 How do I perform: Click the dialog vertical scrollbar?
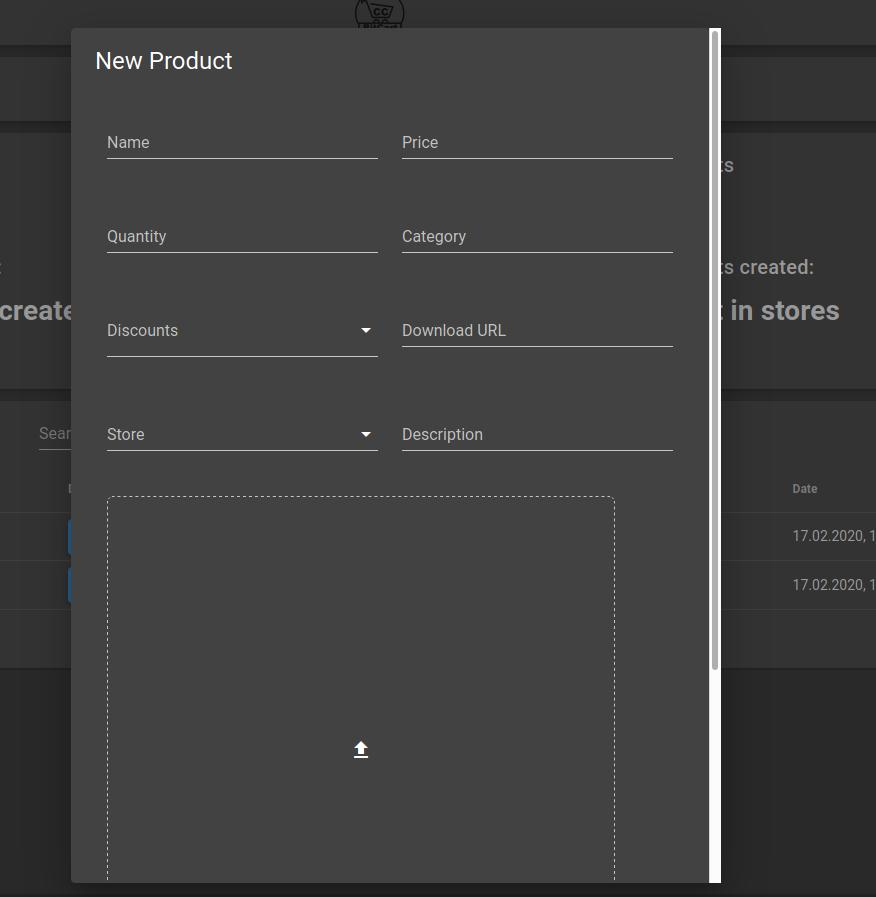[x=715, y=349]
